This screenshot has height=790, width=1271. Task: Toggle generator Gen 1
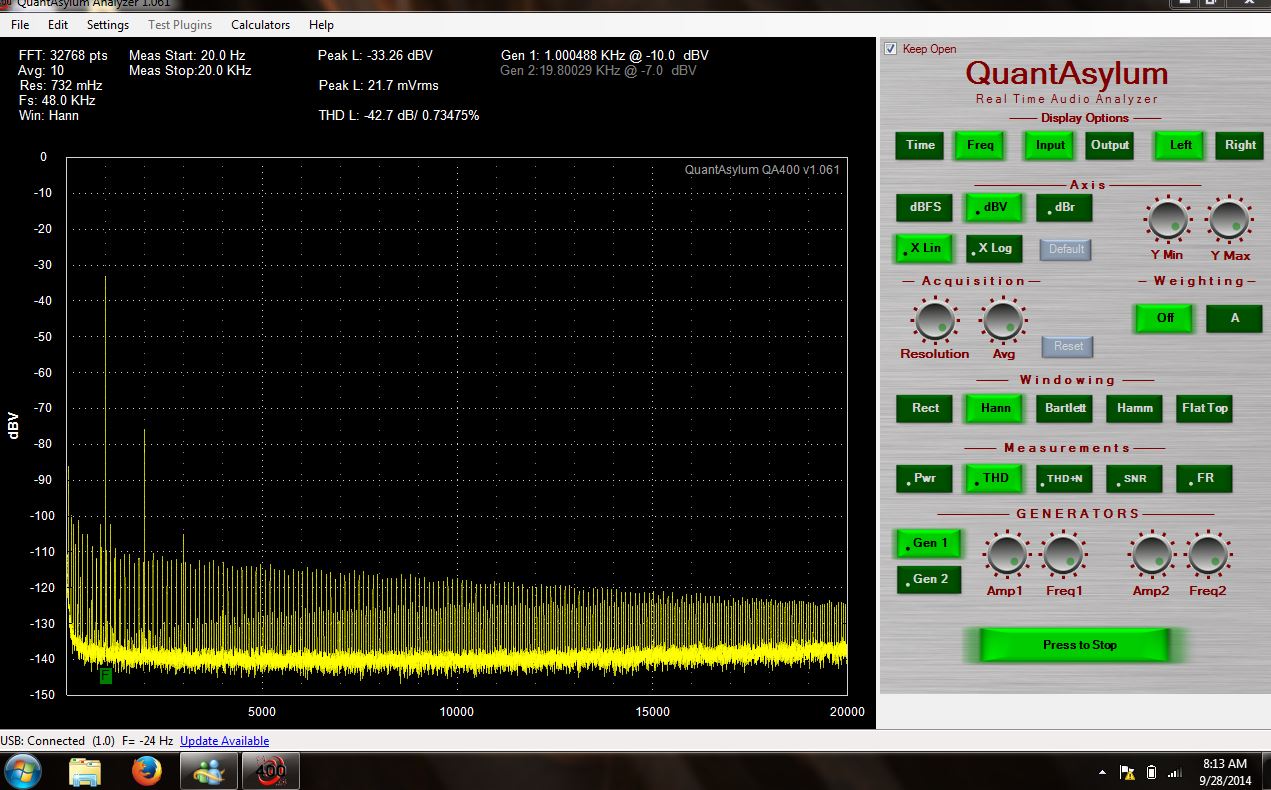click(x=929, y=543)
